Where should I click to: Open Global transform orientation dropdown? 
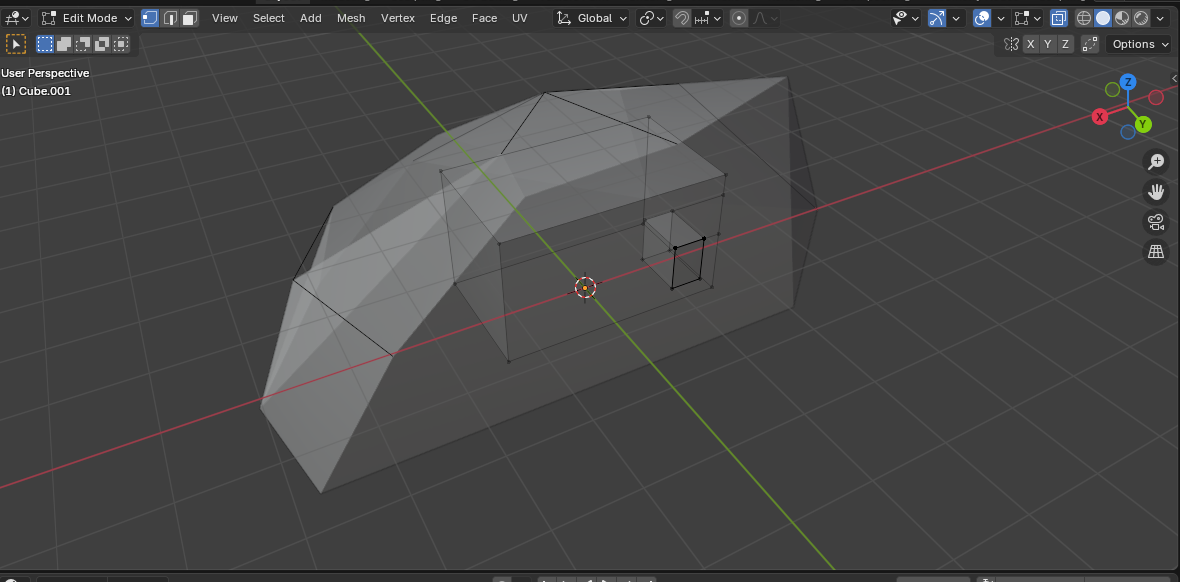click(592, 18)
